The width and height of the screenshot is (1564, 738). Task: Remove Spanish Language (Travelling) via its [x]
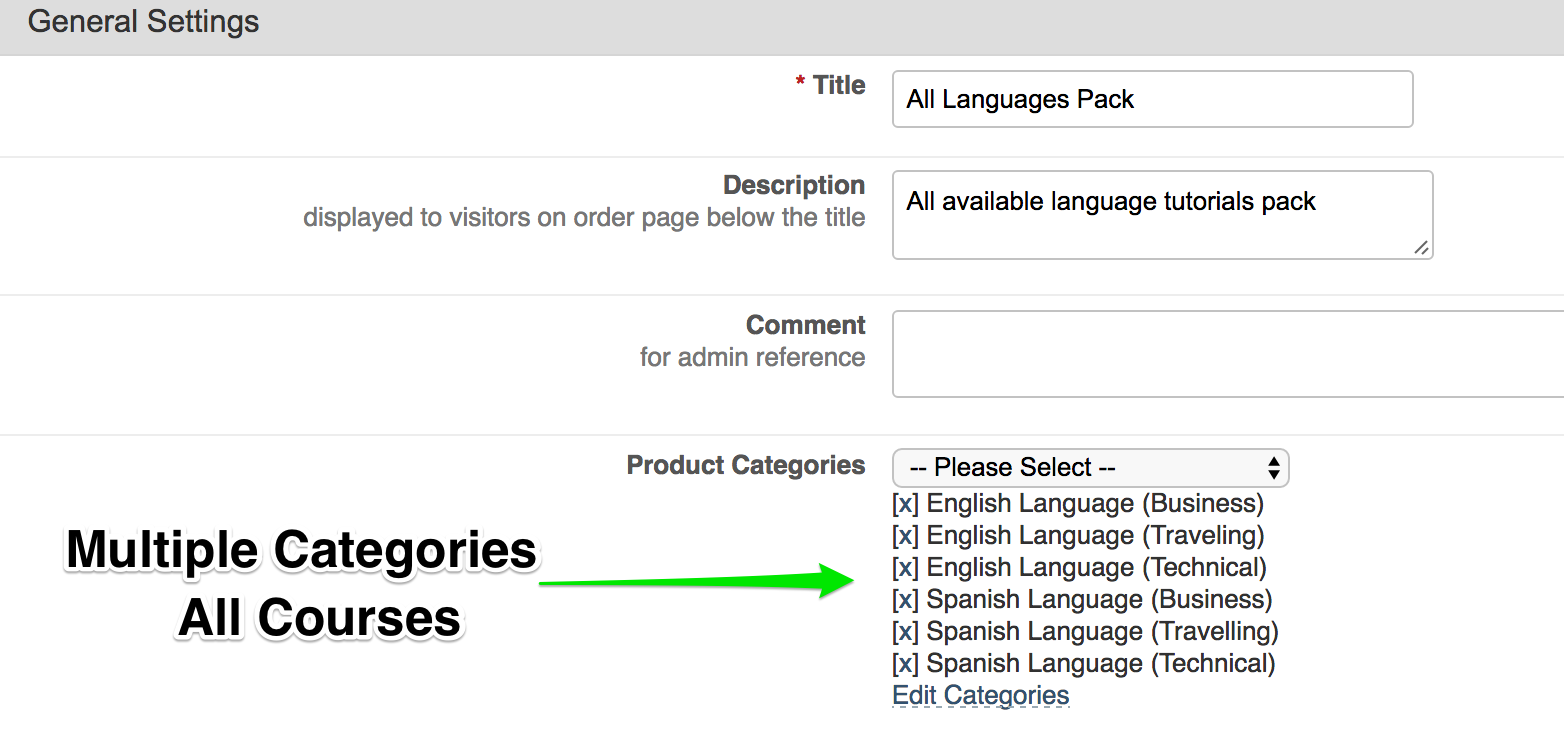[x=904, y=632]
